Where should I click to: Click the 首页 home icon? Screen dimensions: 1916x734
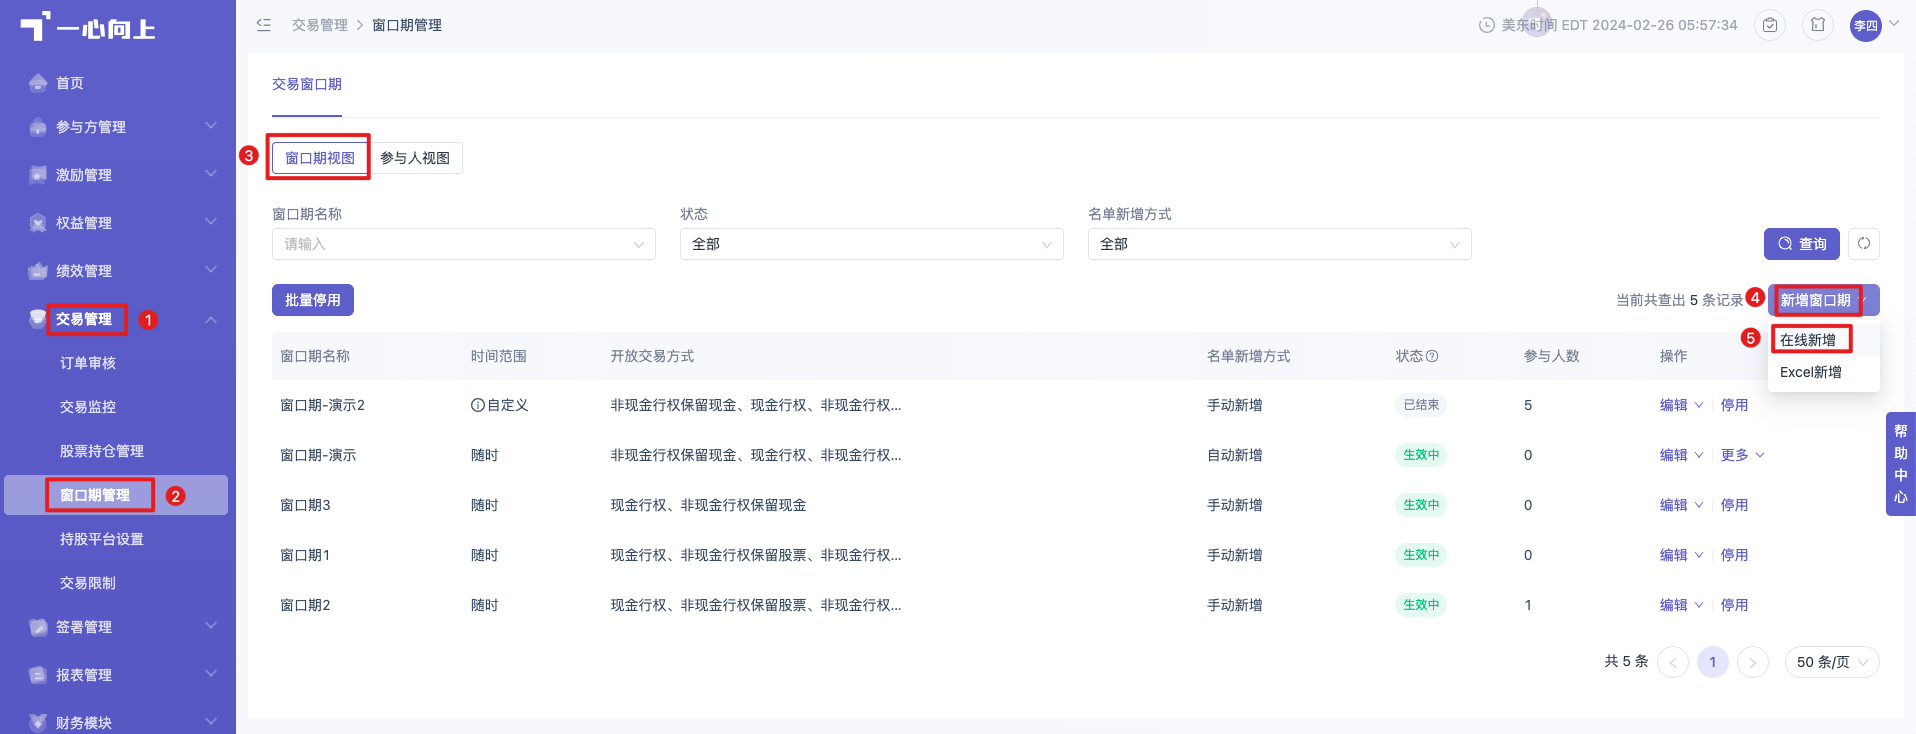(x=38, y=83)
